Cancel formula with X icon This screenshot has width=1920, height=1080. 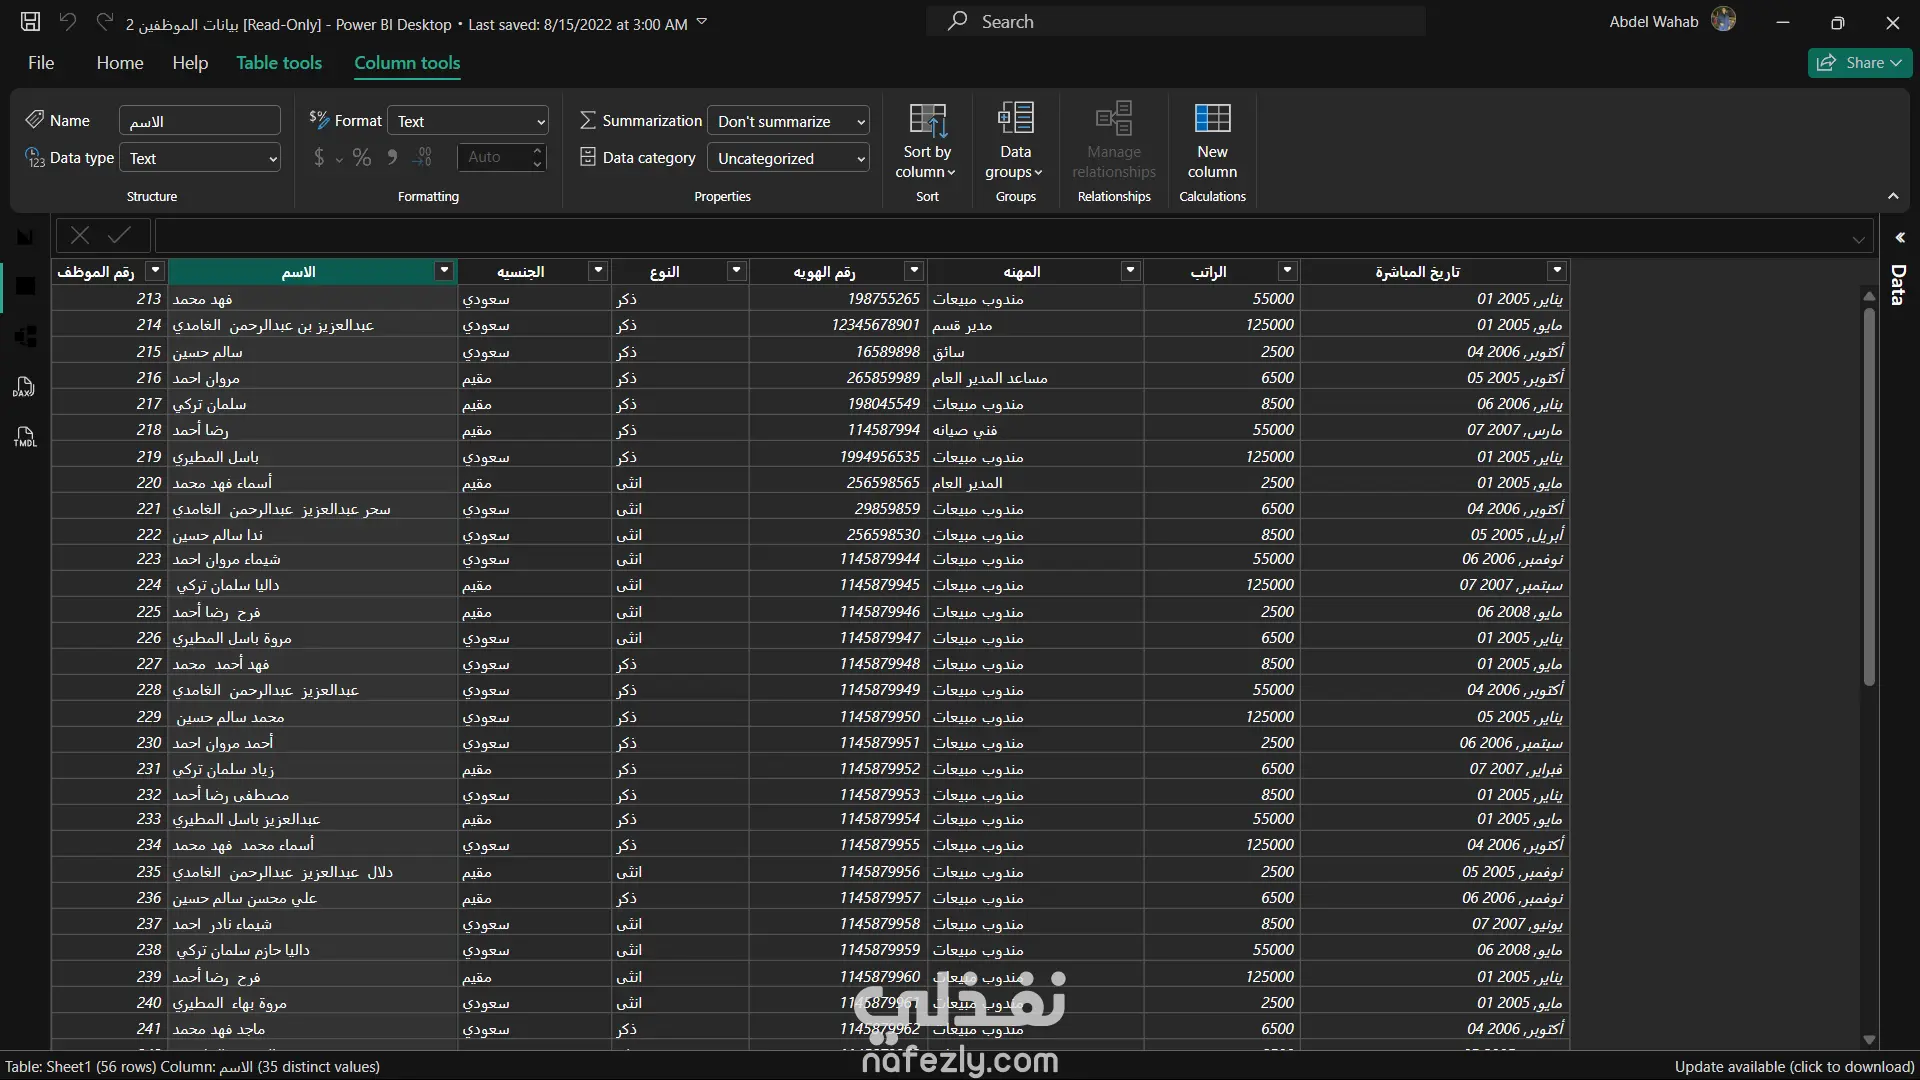point(80,236)
